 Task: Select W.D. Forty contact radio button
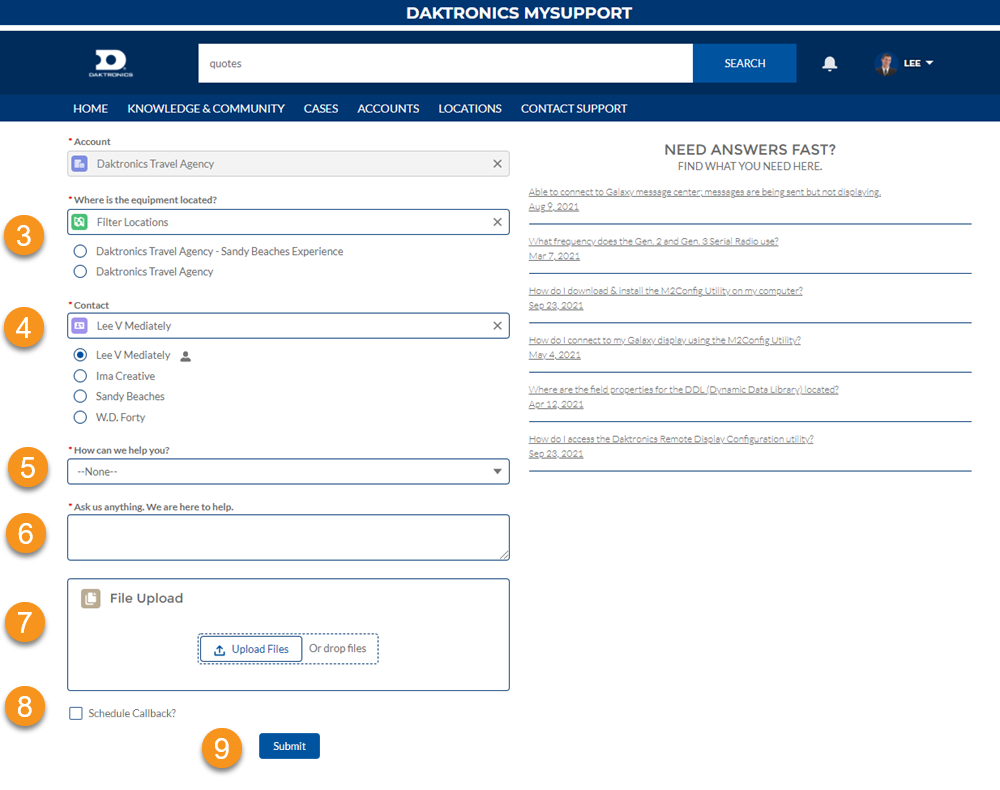click(80, 417)
